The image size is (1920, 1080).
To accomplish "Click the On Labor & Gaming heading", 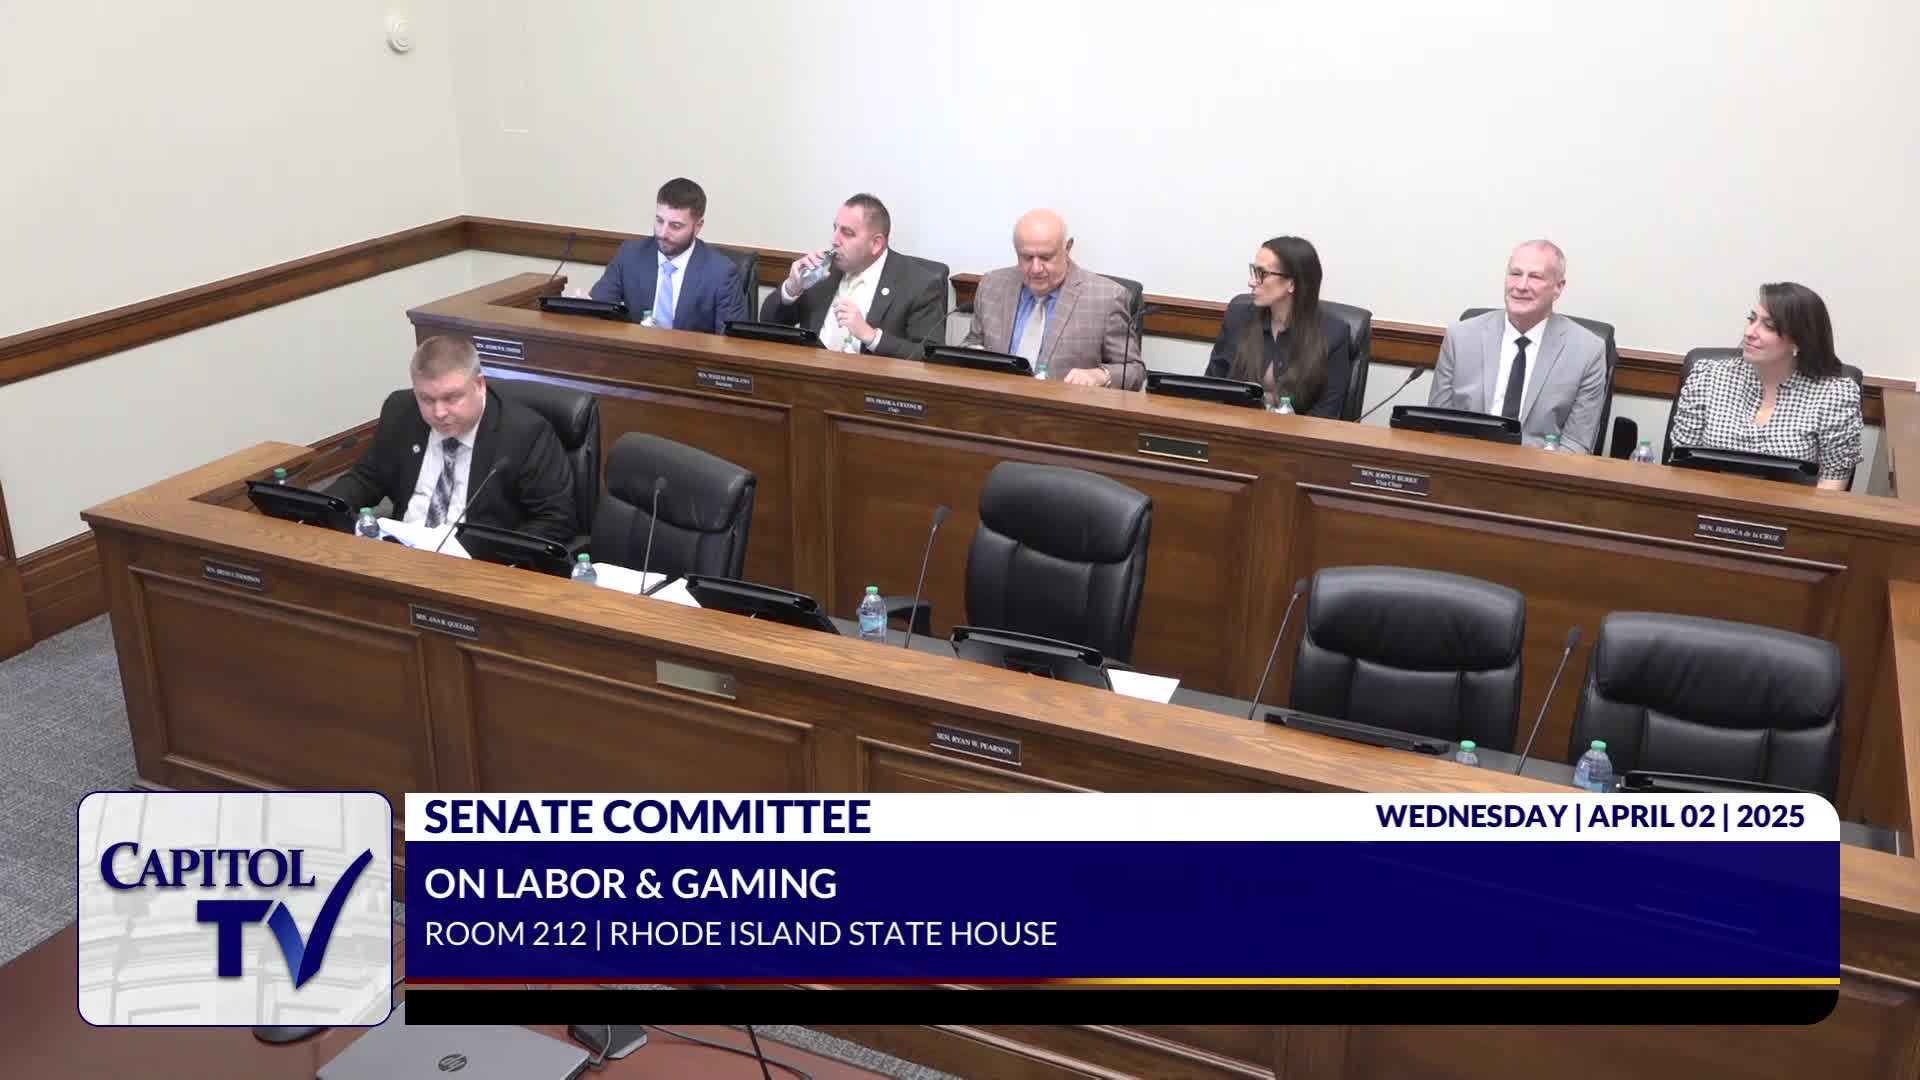I will coord(630,884).
